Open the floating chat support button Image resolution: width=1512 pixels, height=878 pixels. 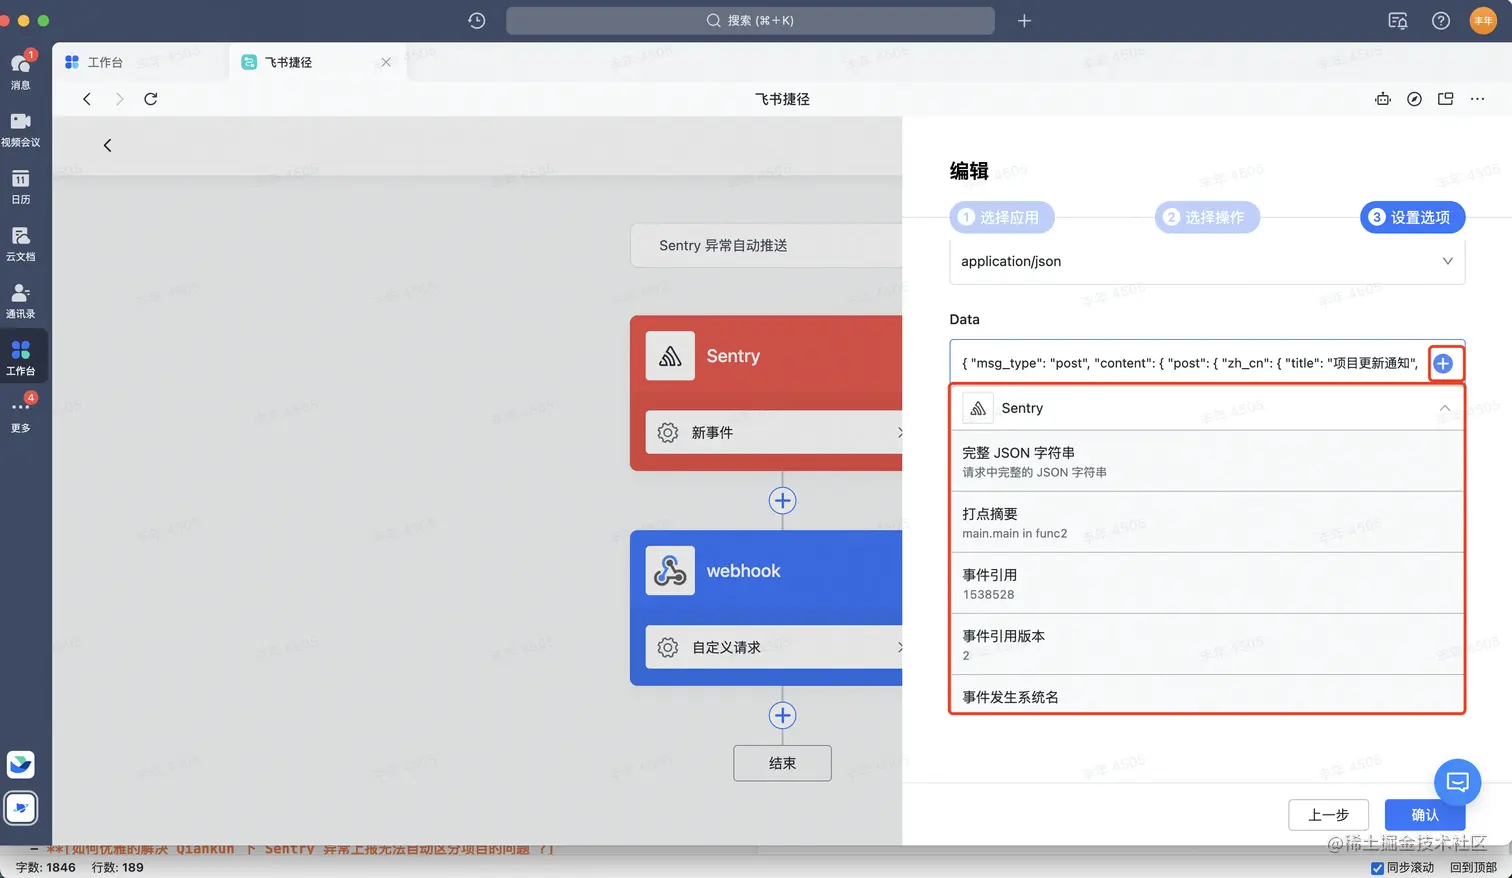point(1457,782)
